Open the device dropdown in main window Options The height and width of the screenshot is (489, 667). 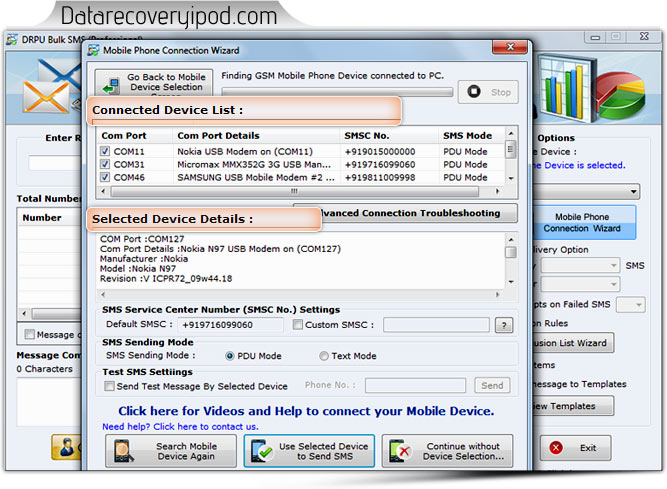pos(633,192)
